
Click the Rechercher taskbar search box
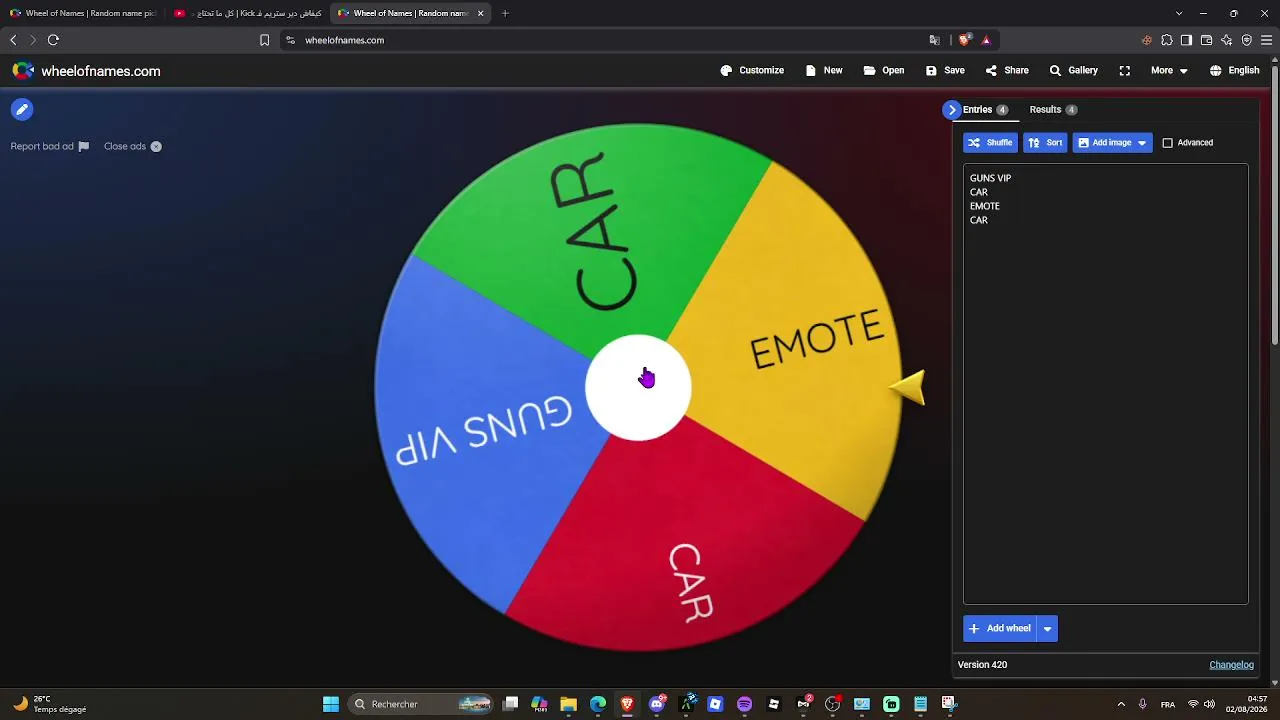(x=422, y=704)
